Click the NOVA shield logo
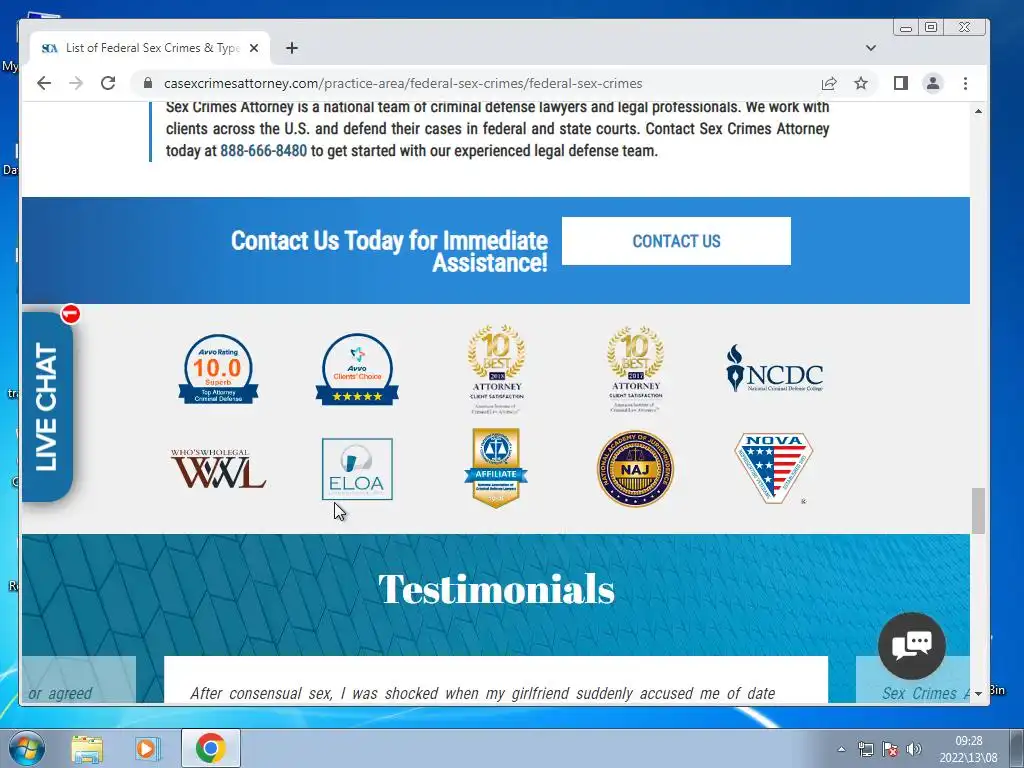1024x768 pixels. [774, 468]
